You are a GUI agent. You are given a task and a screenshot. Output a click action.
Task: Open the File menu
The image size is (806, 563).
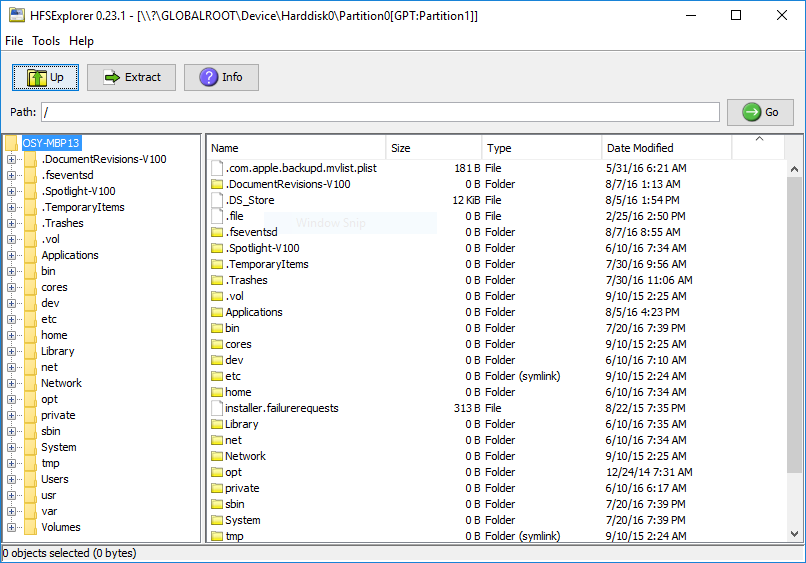(x=14, y=41)
